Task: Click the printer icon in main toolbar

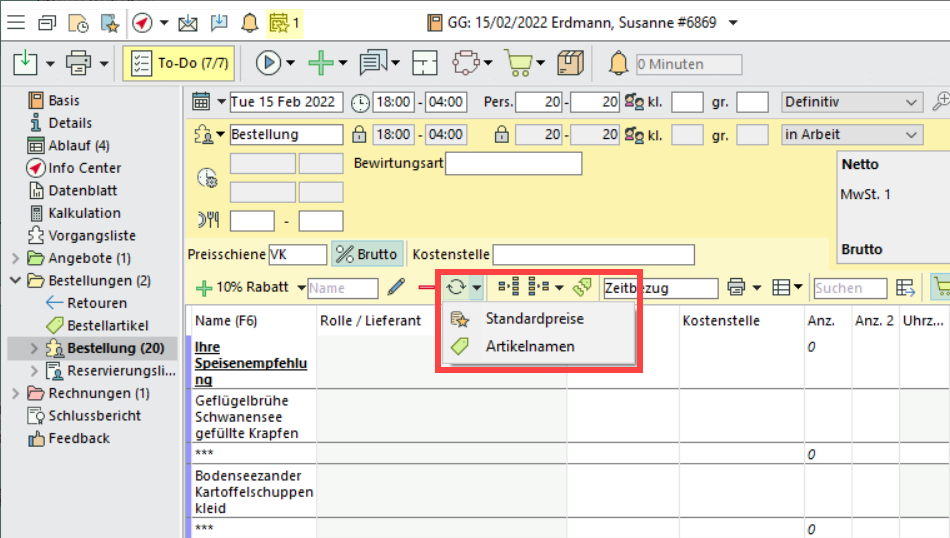Action: point(78,64)
